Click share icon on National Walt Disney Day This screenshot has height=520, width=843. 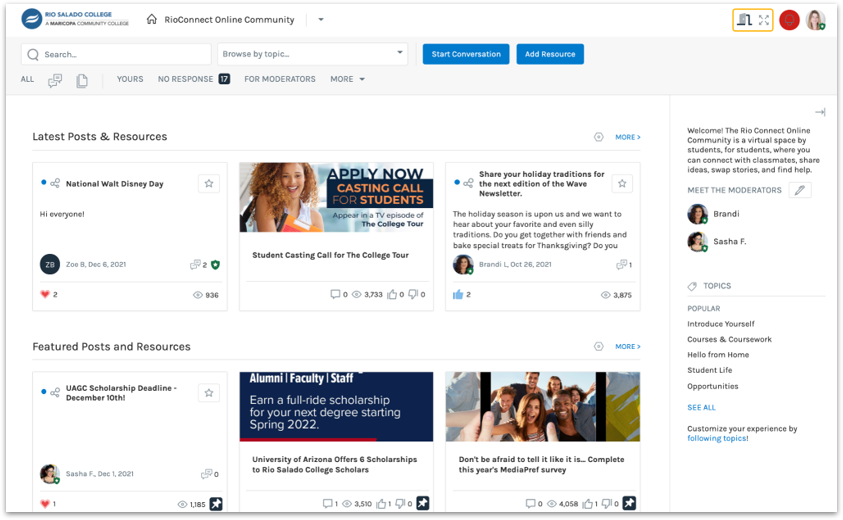click(x=55, y=183)
